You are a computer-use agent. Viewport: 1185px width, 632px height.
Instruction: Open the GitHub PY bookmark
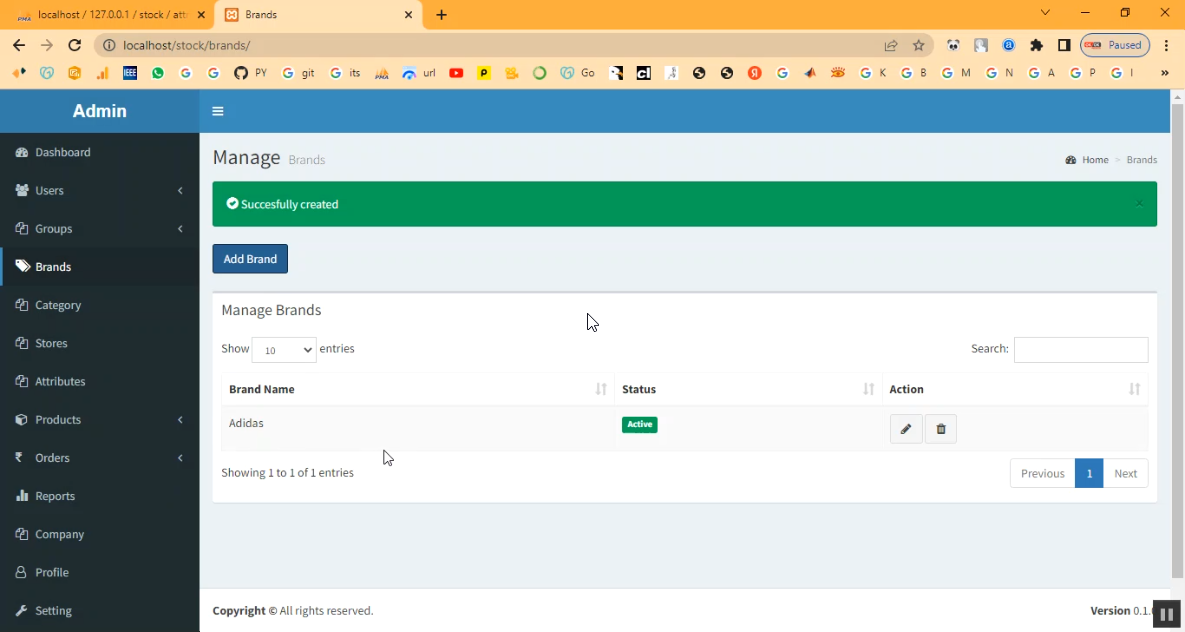(x=250, y=73)
